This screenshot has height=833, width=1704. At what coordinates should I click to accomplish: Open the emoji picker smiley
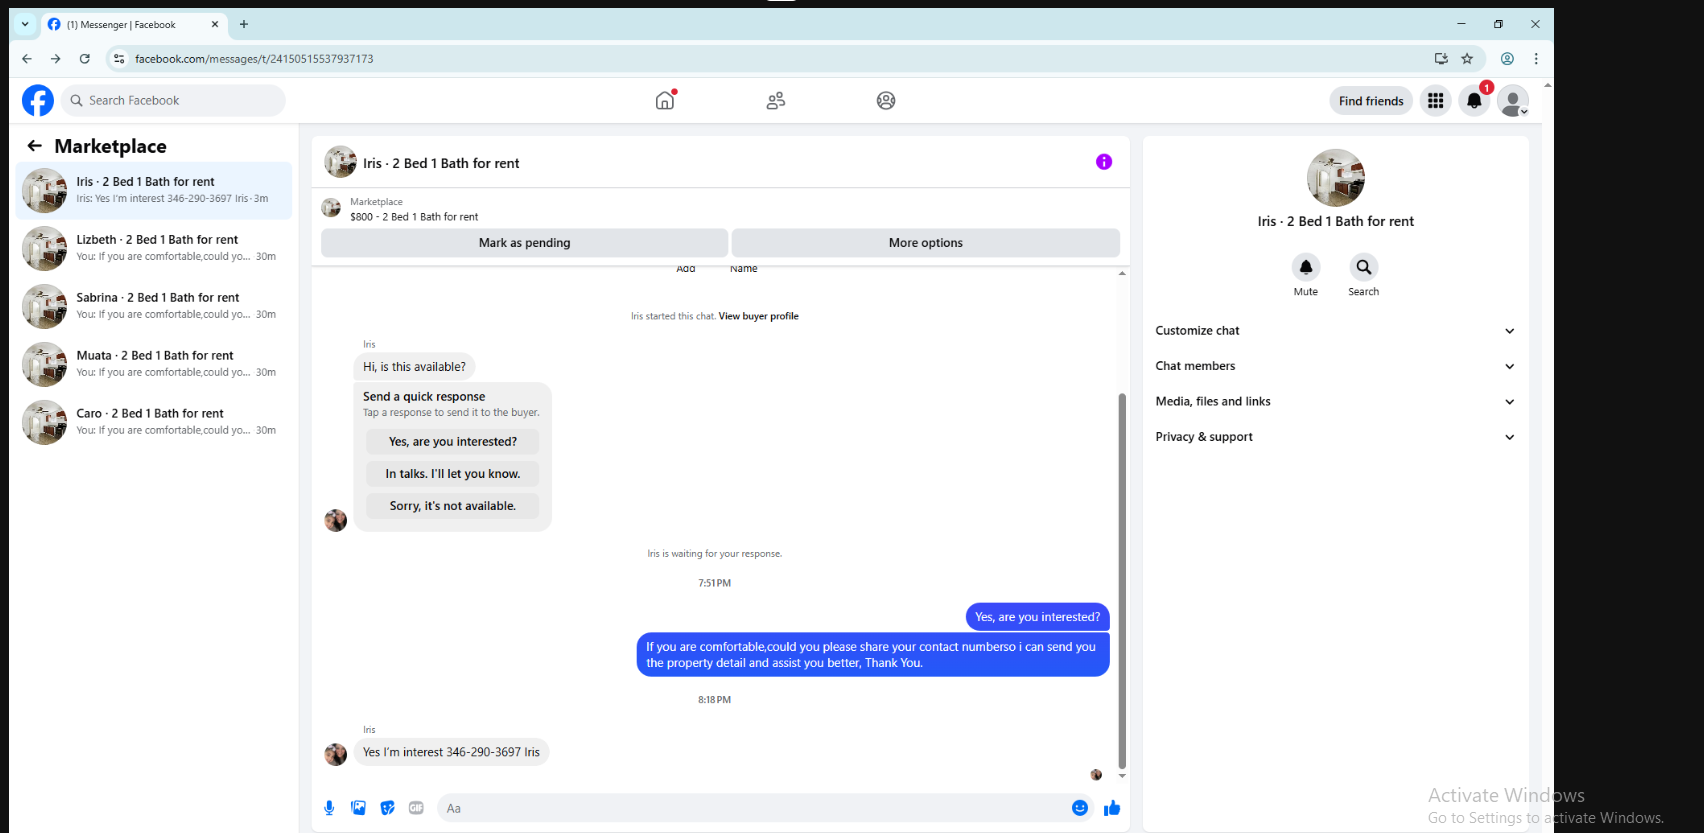(x=1080, y=808)
